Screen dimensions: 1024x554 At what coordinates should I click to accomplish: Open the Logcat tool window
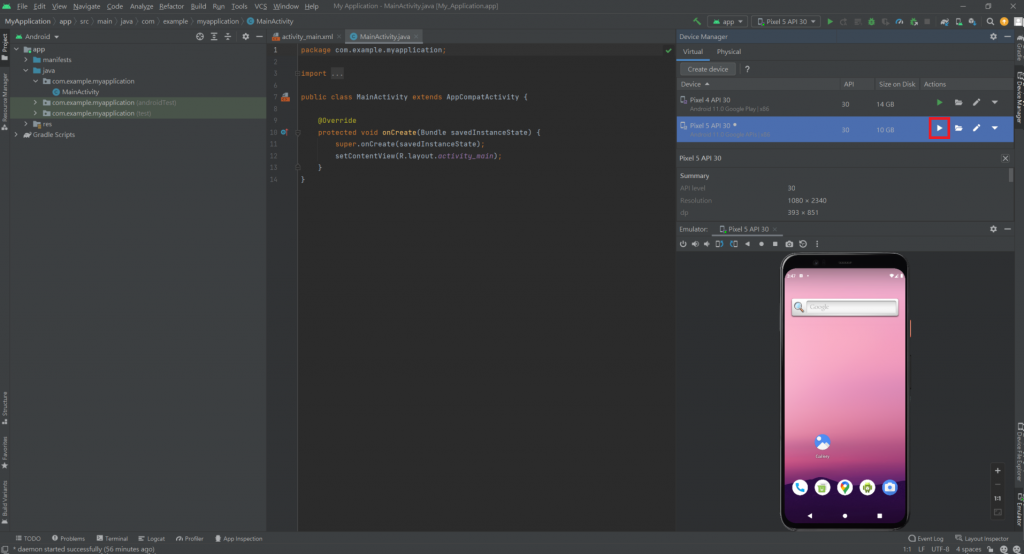(x=152, y=539)
